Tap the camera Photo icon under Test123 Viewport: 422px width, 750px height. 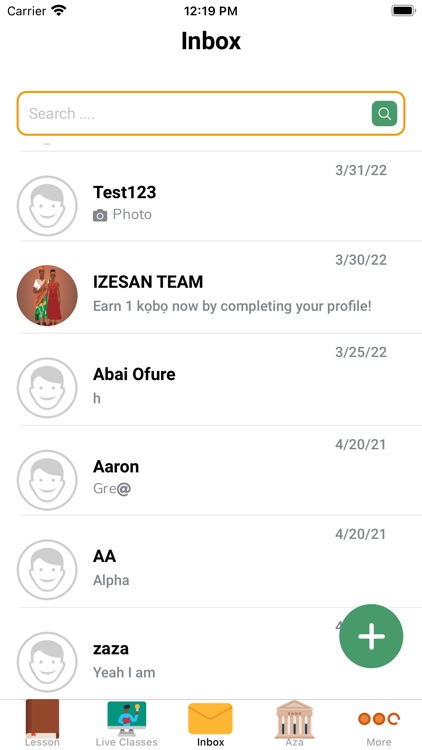[x=100, y=216]
